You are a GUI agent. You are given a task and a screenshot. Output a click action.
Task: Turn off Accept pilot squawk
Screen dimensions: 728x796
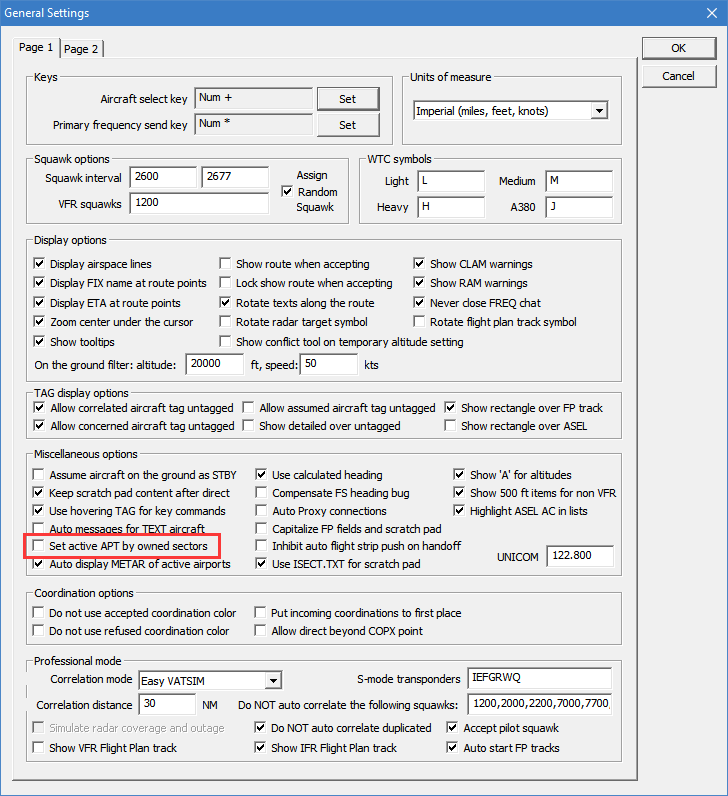pos(453,728)
